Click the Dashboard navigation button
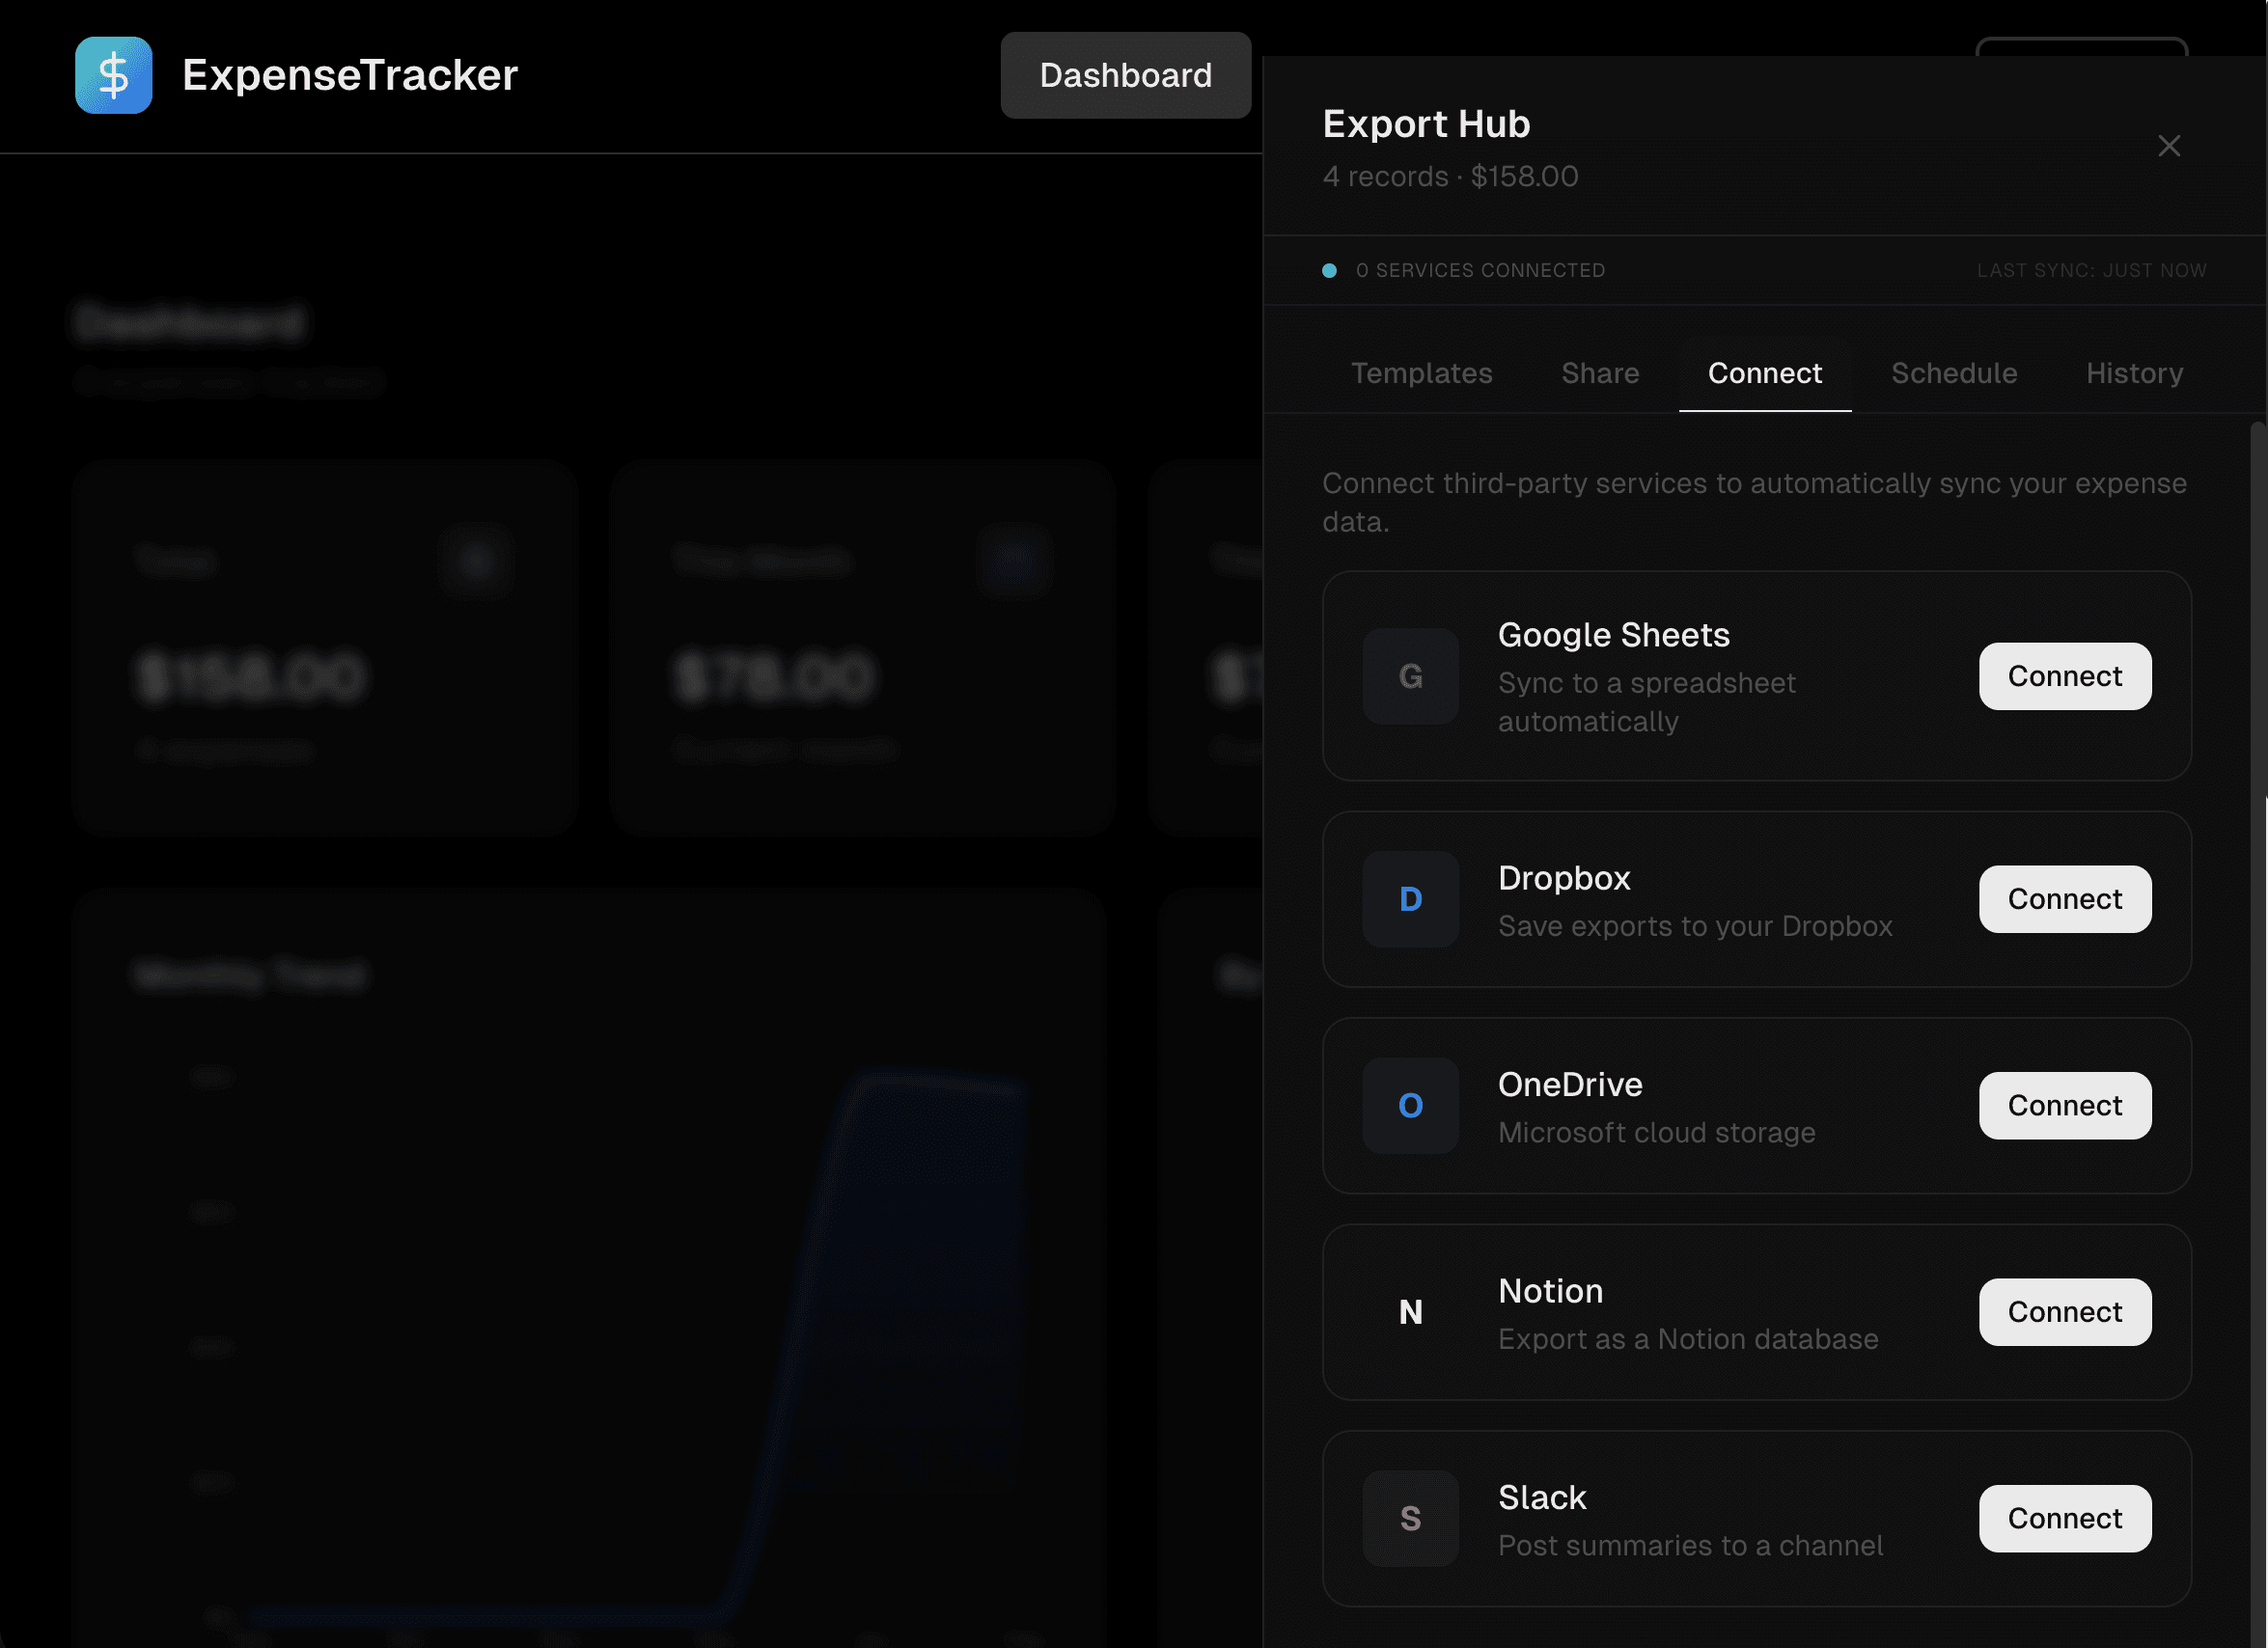This screenshot has height=1648, width=2268. (x=1125, y=75)
